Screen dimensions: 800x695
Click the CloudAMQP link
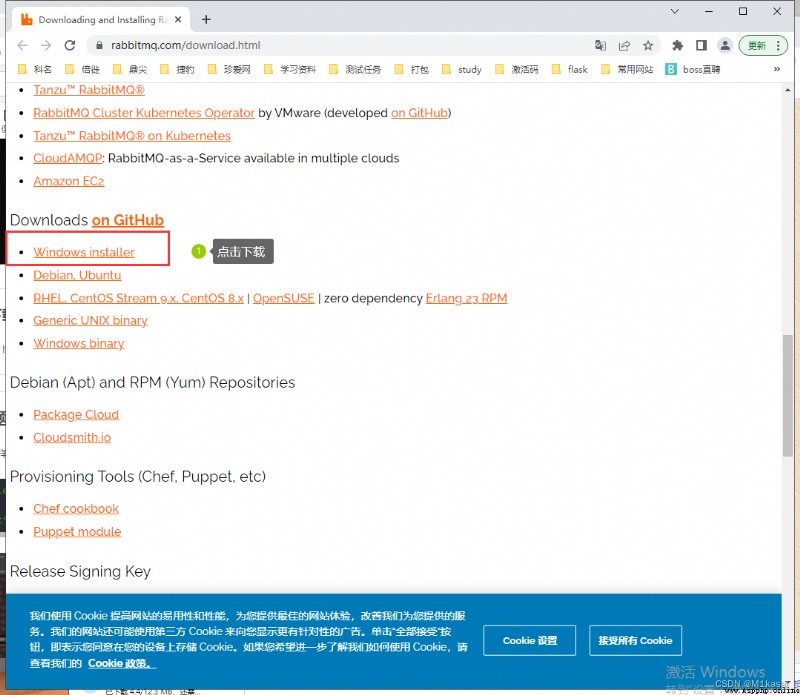[68, 158]
